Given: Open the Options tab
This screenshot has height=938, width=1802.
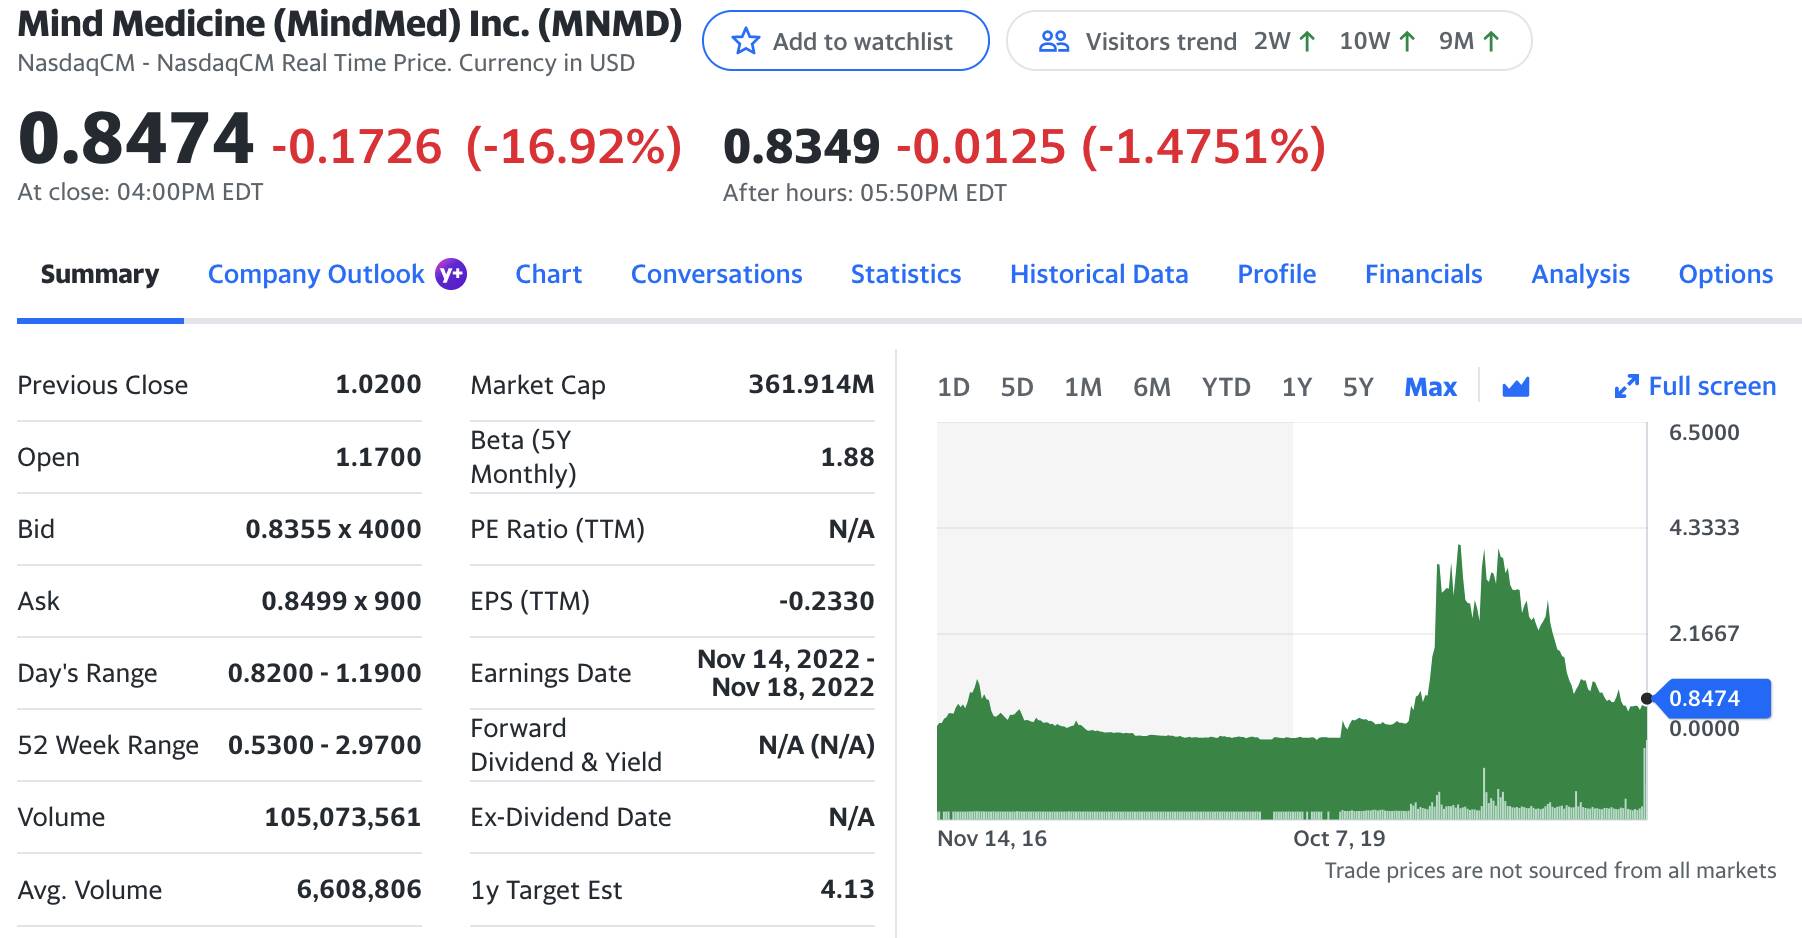Looking at the screenshot, I should (x=1726, y=274).
